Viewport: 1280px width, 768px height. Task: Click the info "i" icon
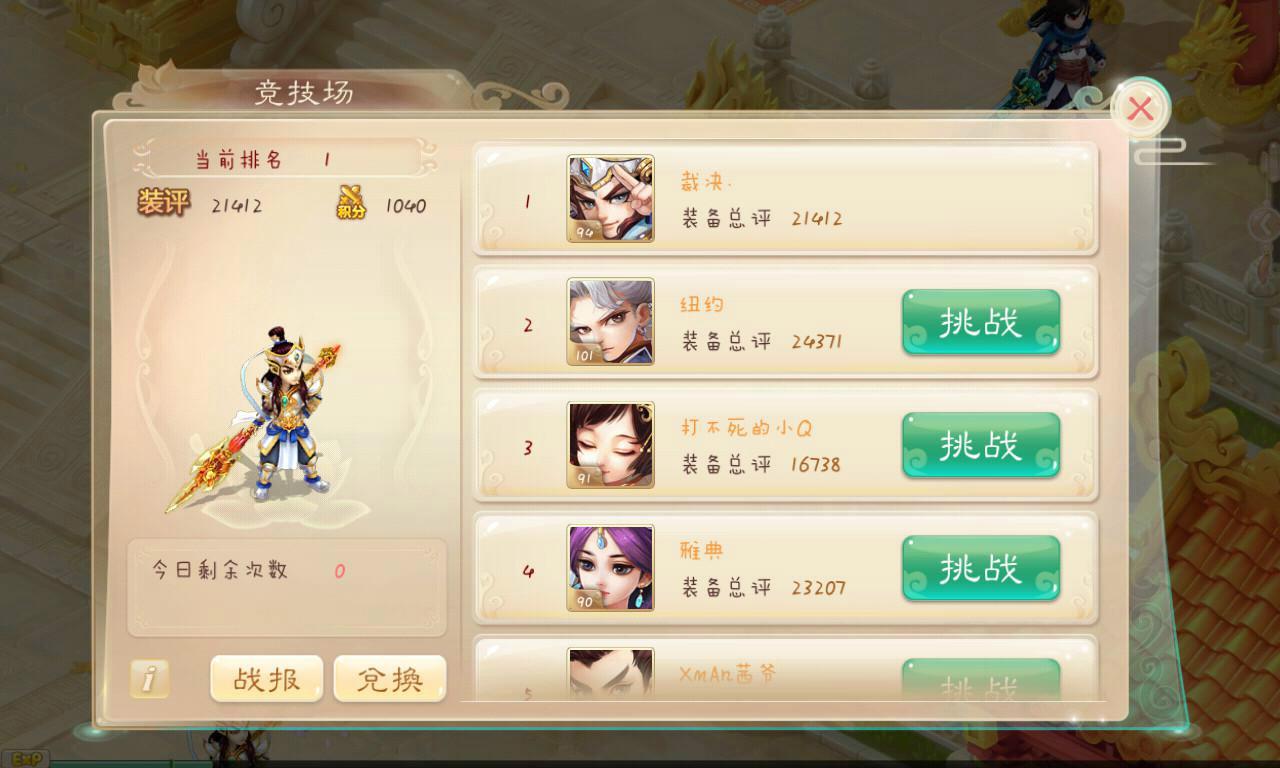pyautogui.click(x=148, y=679)
